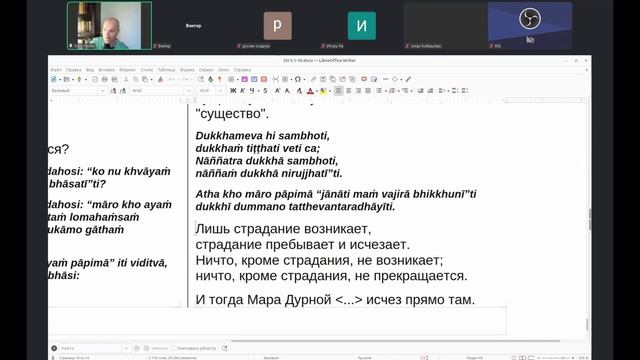Click the Clear Direct Formatting icon
640x360 pixels.
[x=300, y=91]
